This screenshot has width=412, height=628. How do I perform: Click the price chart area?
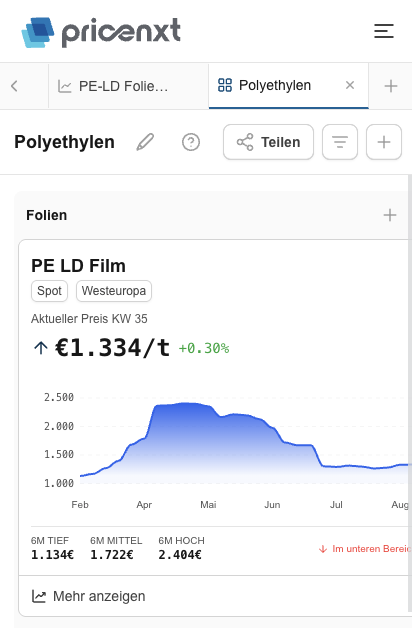(x=244, y=441)
